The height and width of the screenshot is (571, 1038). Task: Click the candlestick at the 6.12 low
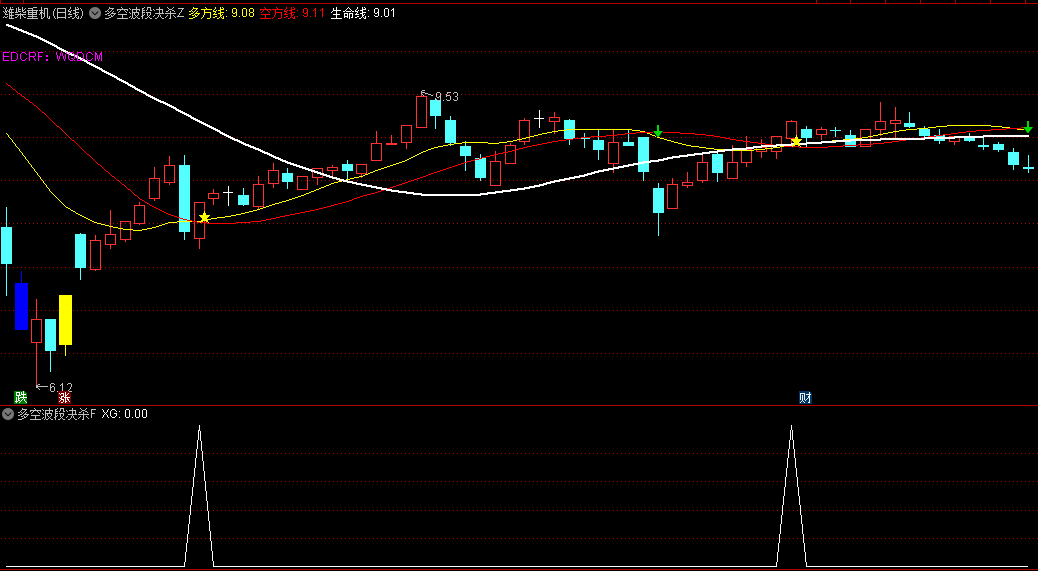pyautogui.click(x=36, y=331)
